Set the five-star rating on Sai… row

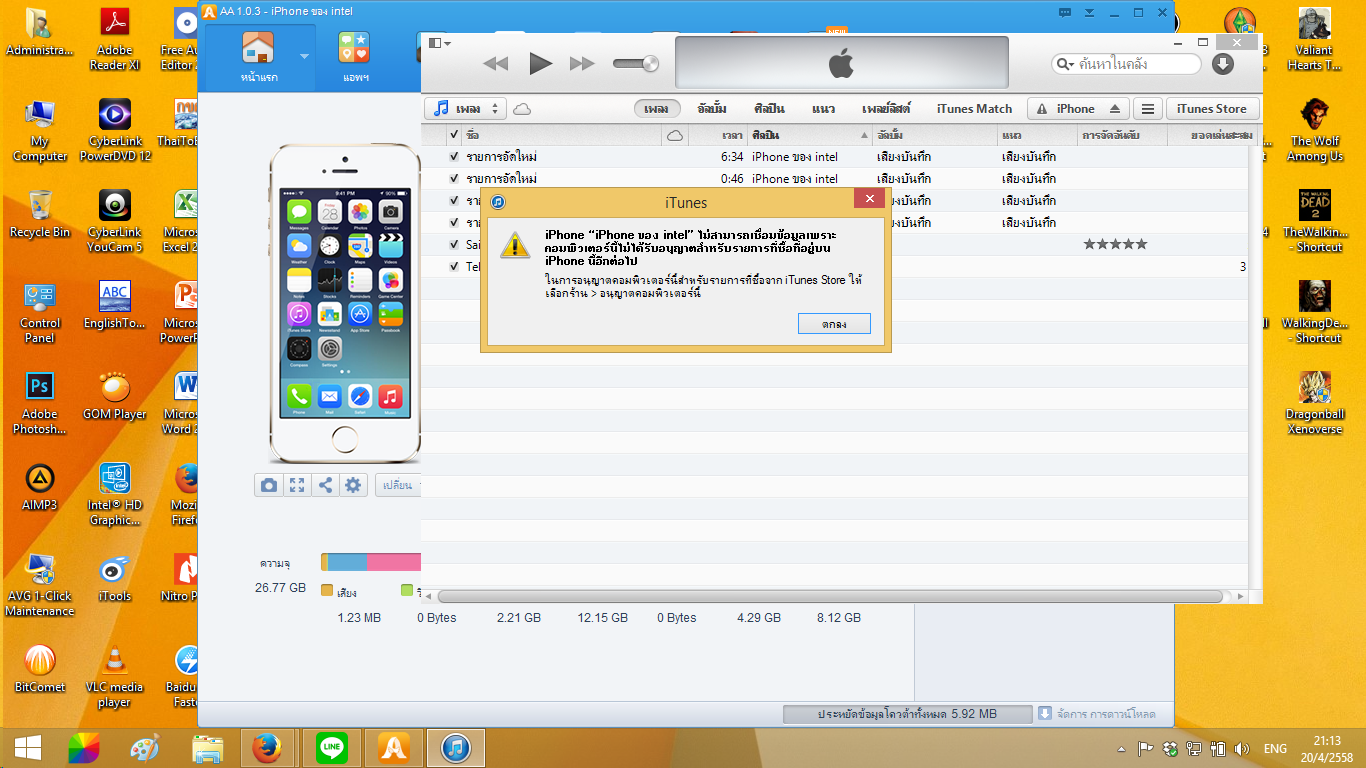click(x=1115, y=244)
